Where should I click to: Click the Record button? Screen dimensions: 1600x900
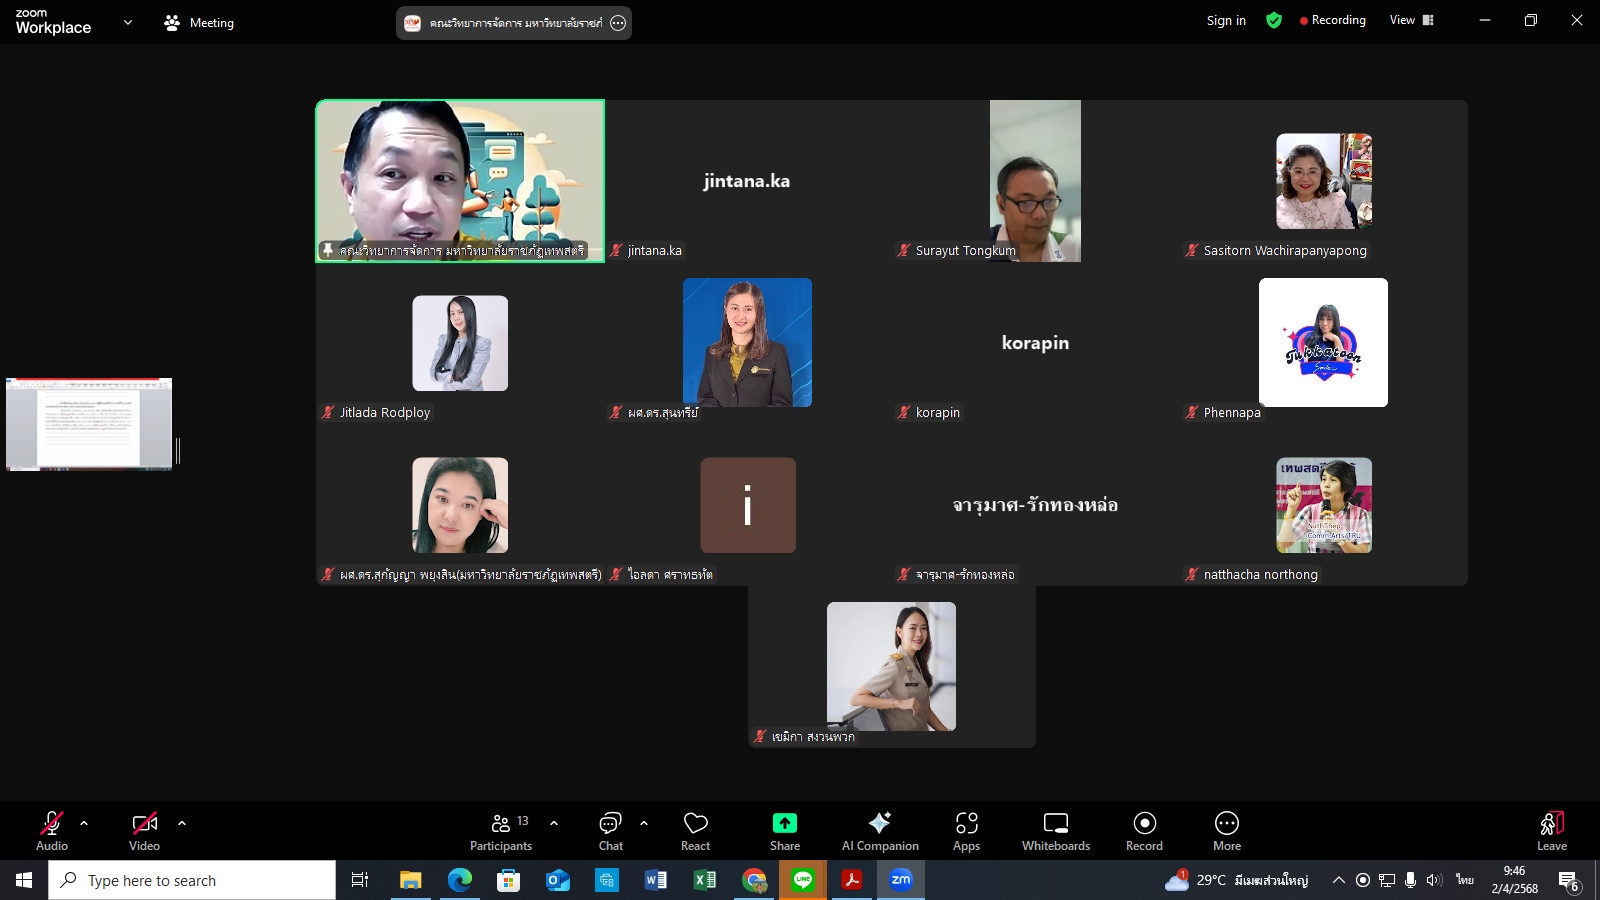(1144, 830)
